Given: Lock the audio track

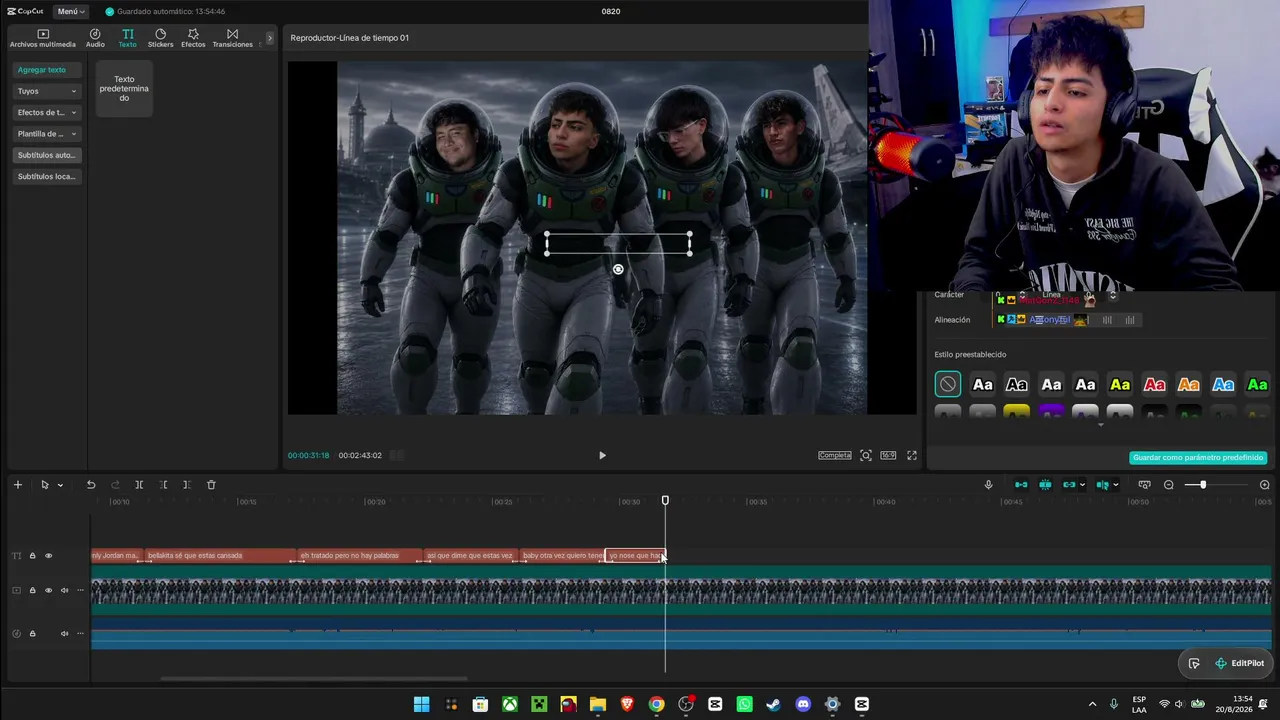Looking at the screenshot, I should pyautogui.click(x=32, y=633).
